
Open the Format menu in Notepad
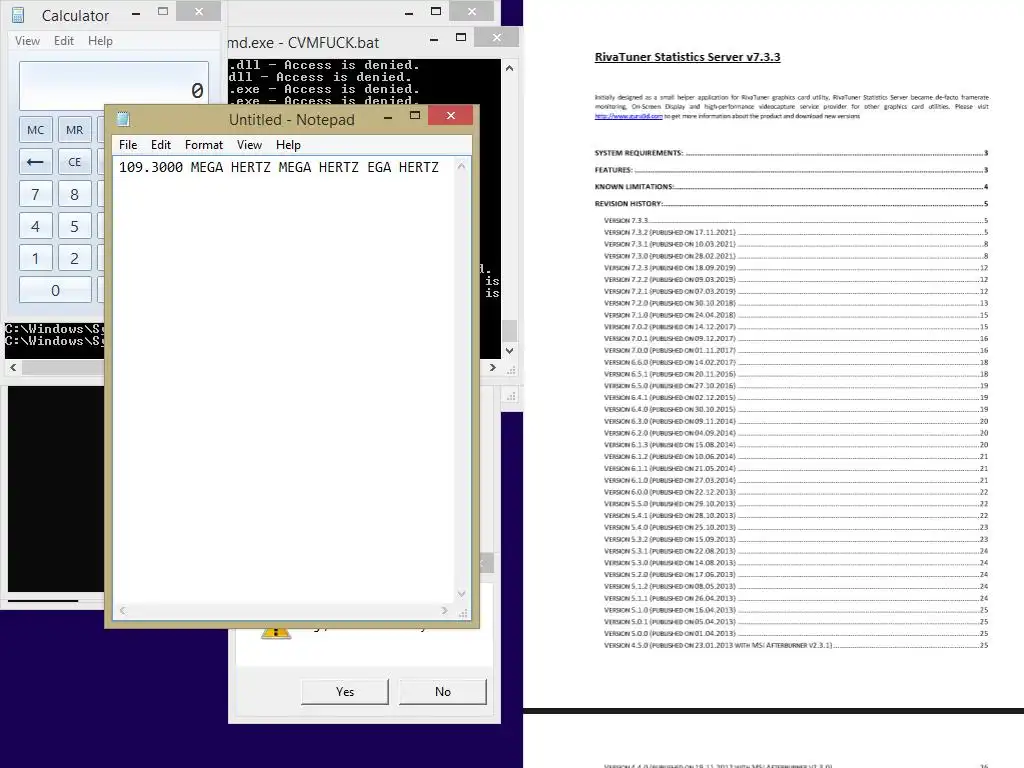(204, 145)
